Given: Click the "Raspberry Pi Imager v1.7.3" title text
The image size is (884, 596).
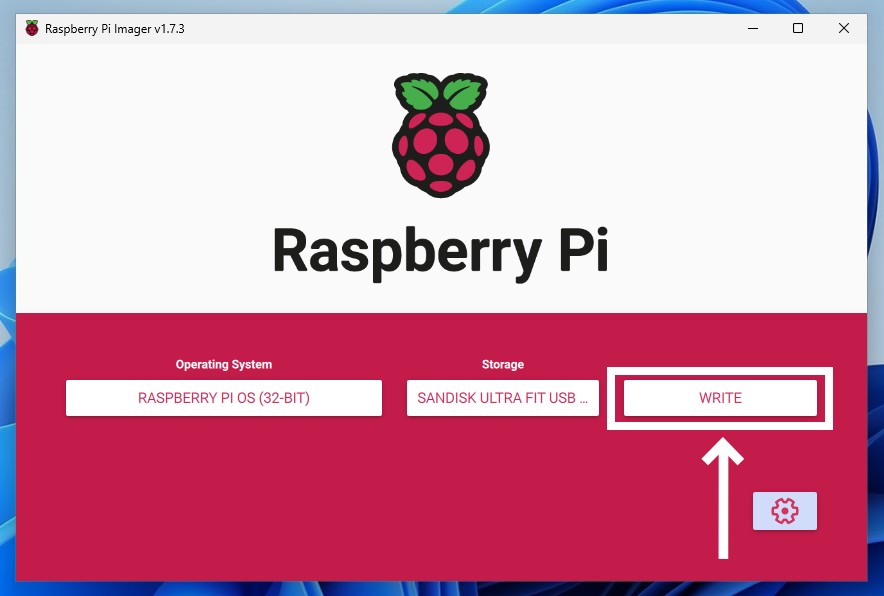Looking at the screenshot, I should point(114,29).
